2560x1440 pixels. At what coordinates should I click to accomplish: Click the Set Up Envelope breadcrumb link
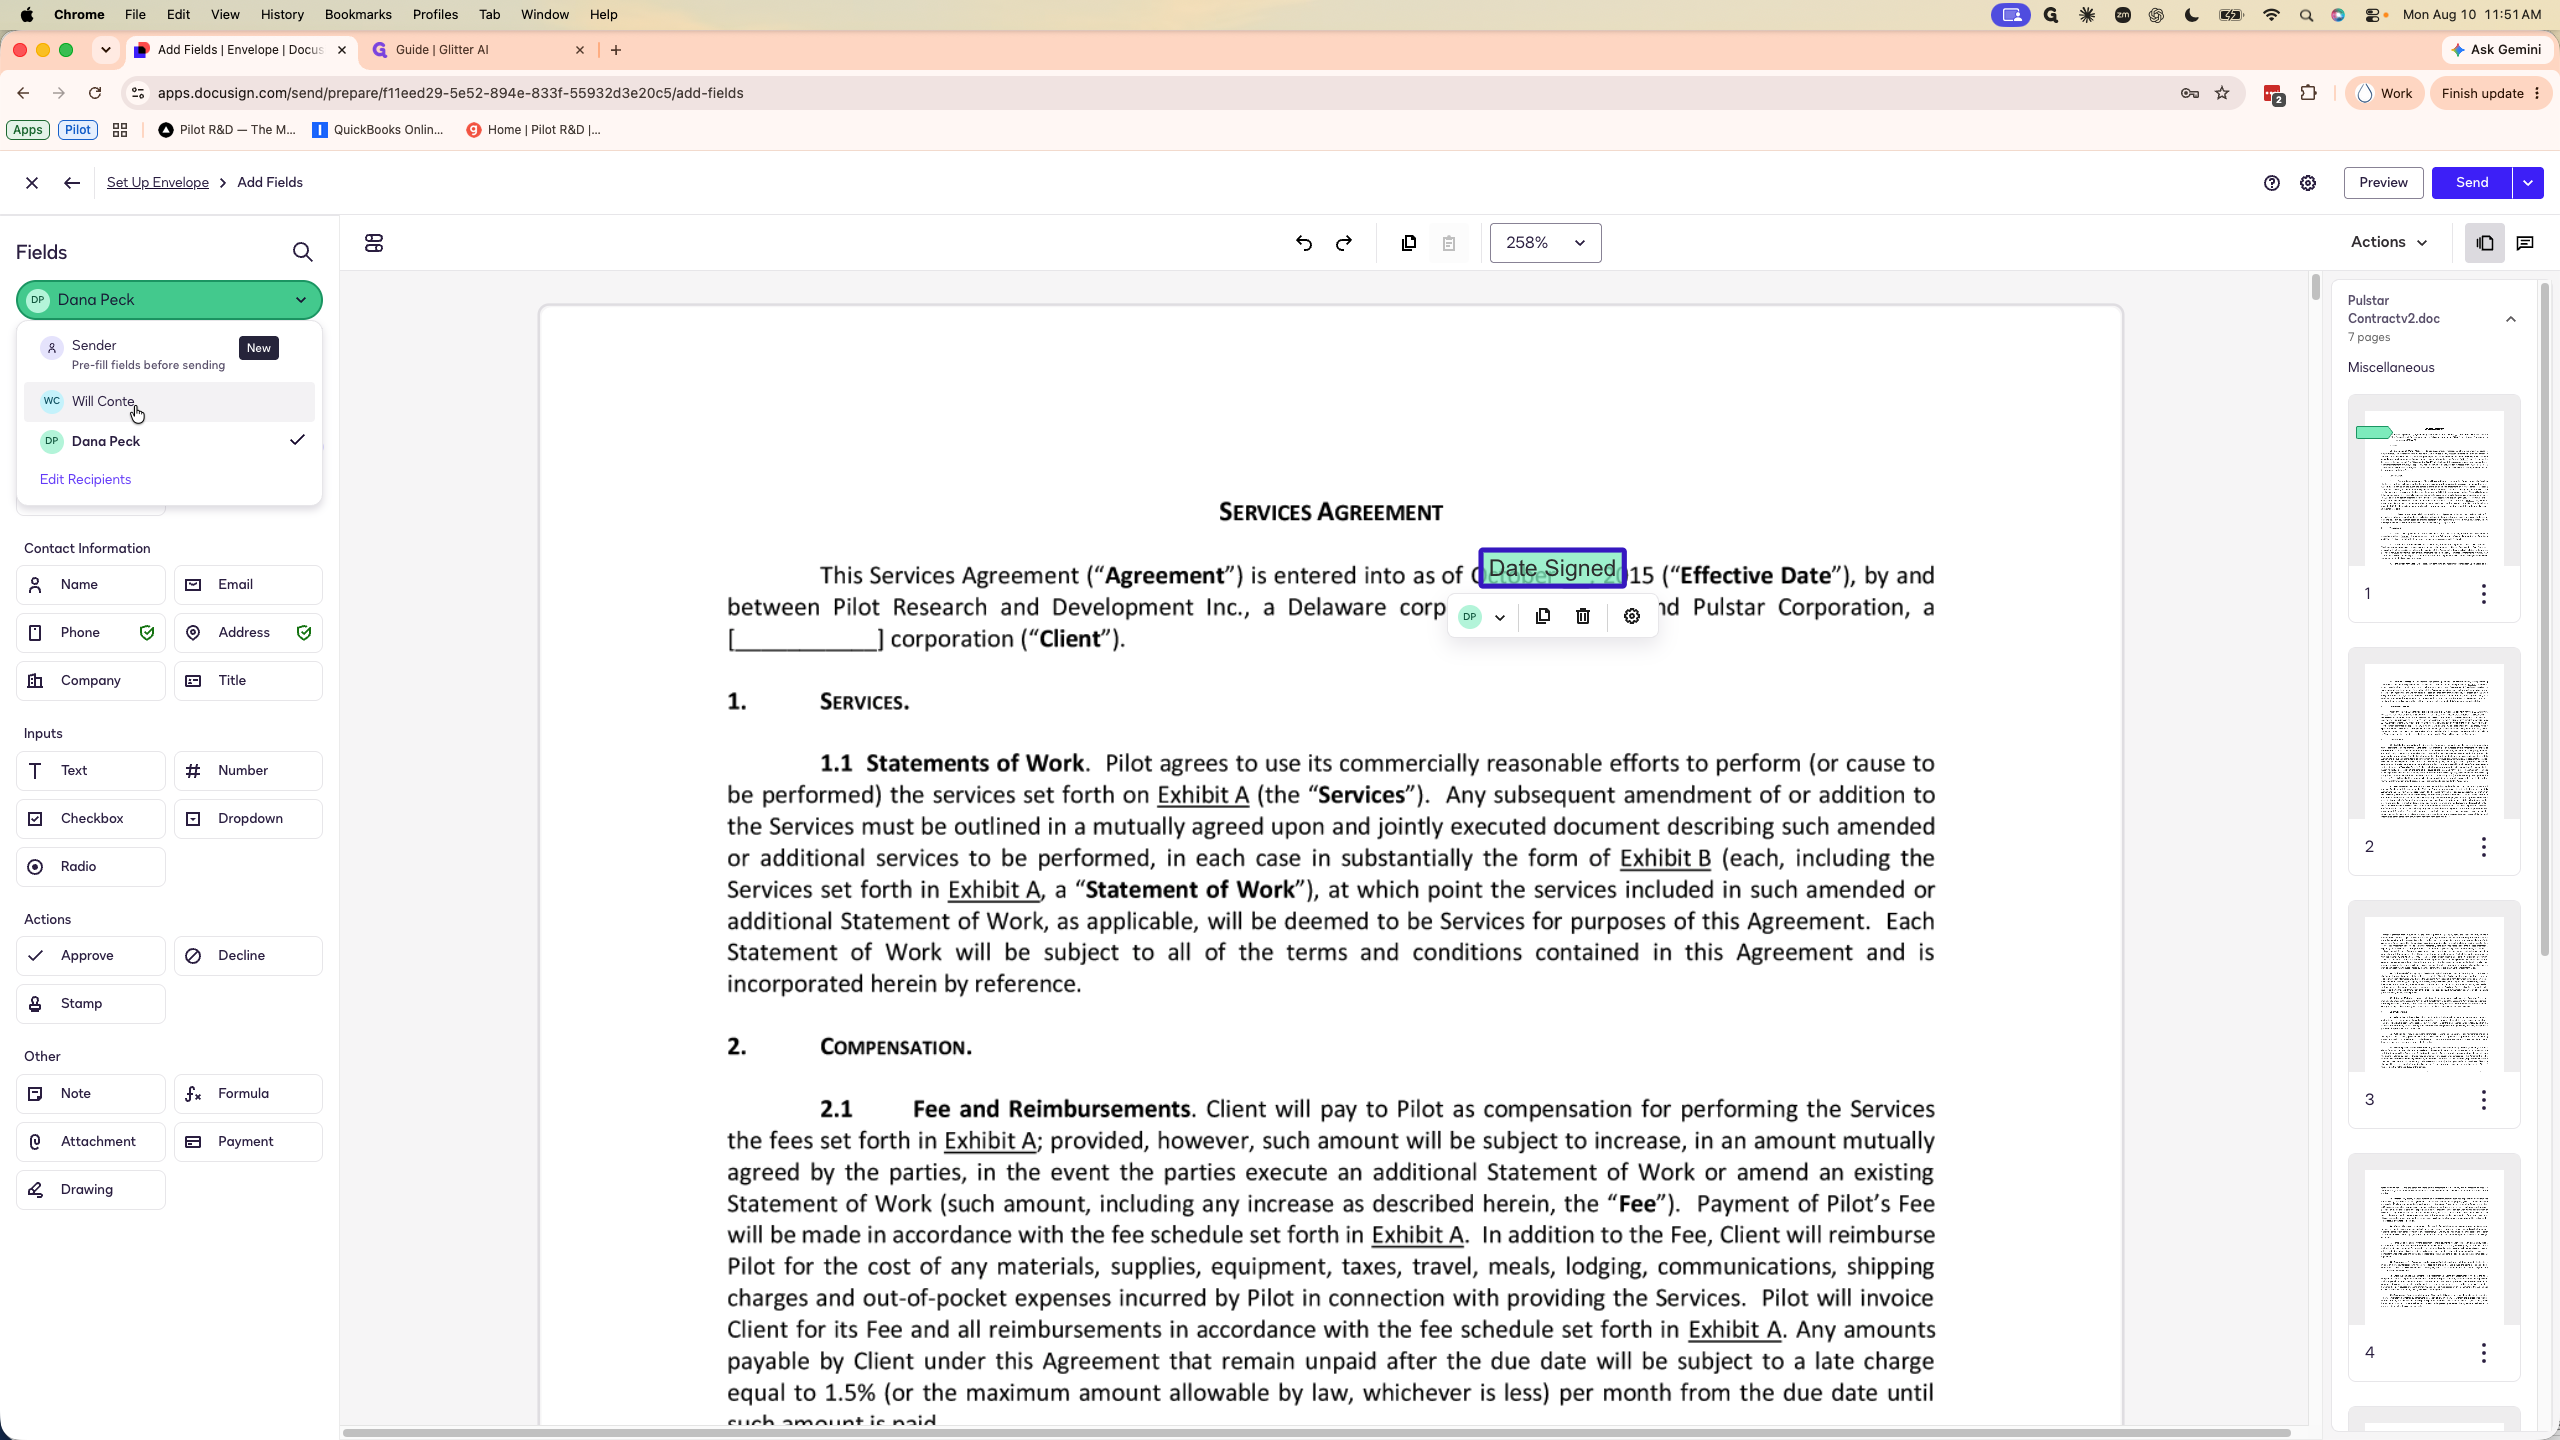(158, 183)
